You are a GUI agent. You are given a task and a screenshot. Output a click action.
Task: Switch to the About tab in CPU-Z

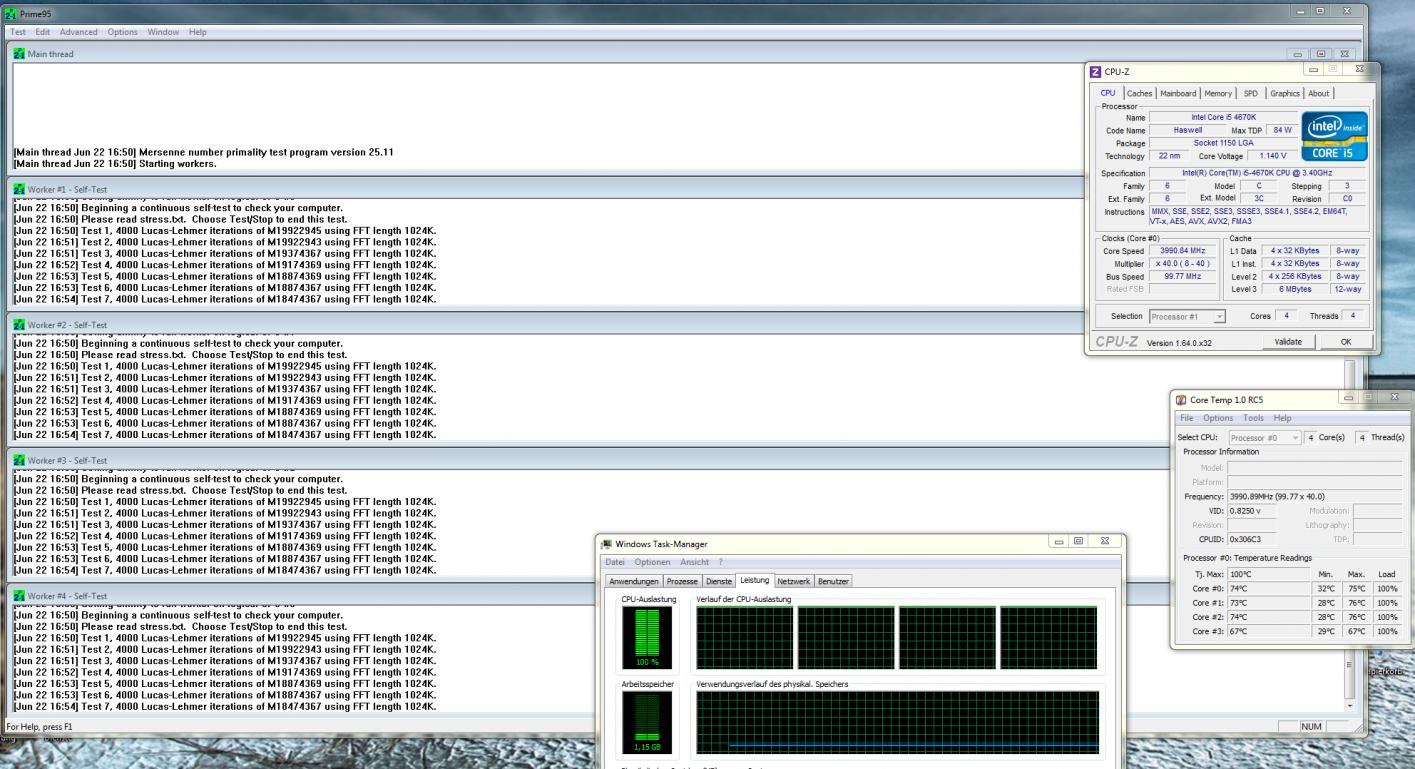1319,94
